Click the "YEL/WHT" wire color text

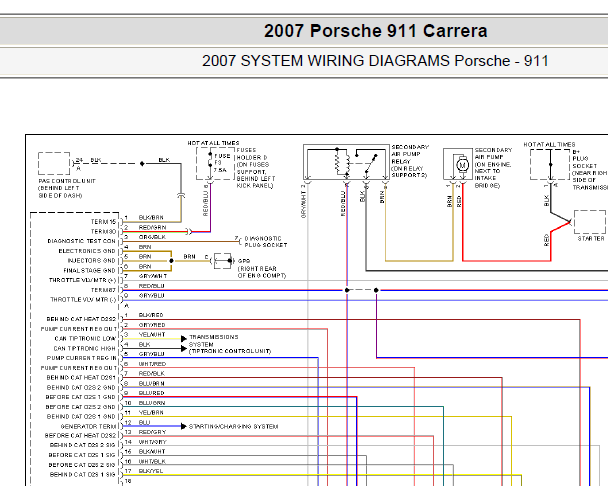tap(152, 334)
